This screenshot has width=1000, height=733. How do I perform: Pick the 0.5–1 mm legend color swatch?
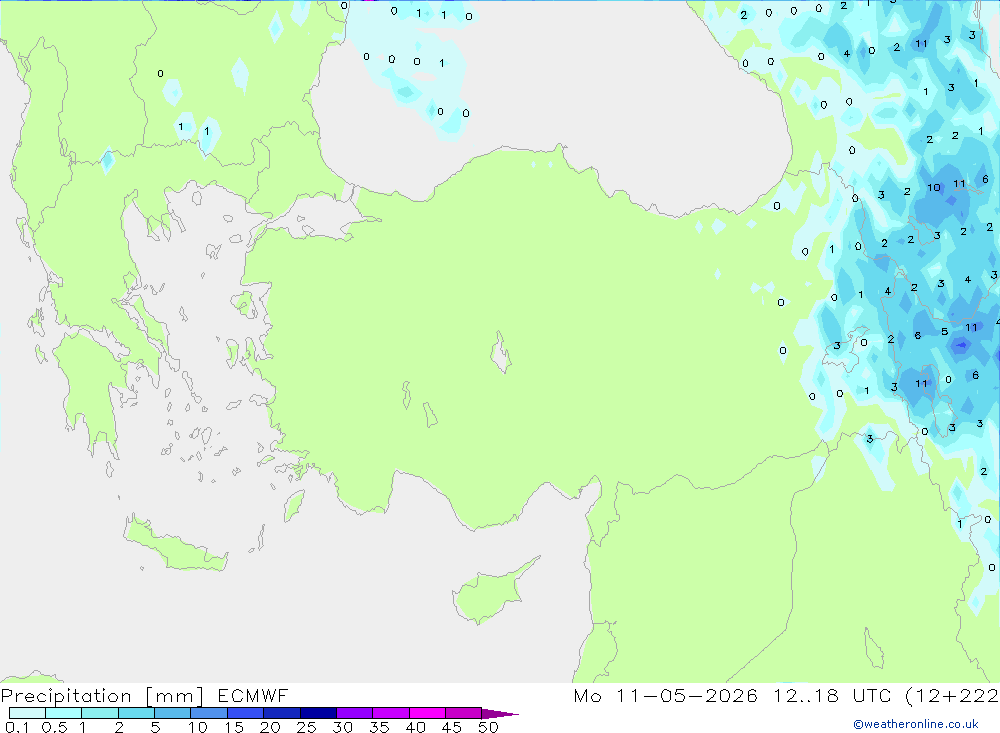pyautogui.click(x=64, y=713)
